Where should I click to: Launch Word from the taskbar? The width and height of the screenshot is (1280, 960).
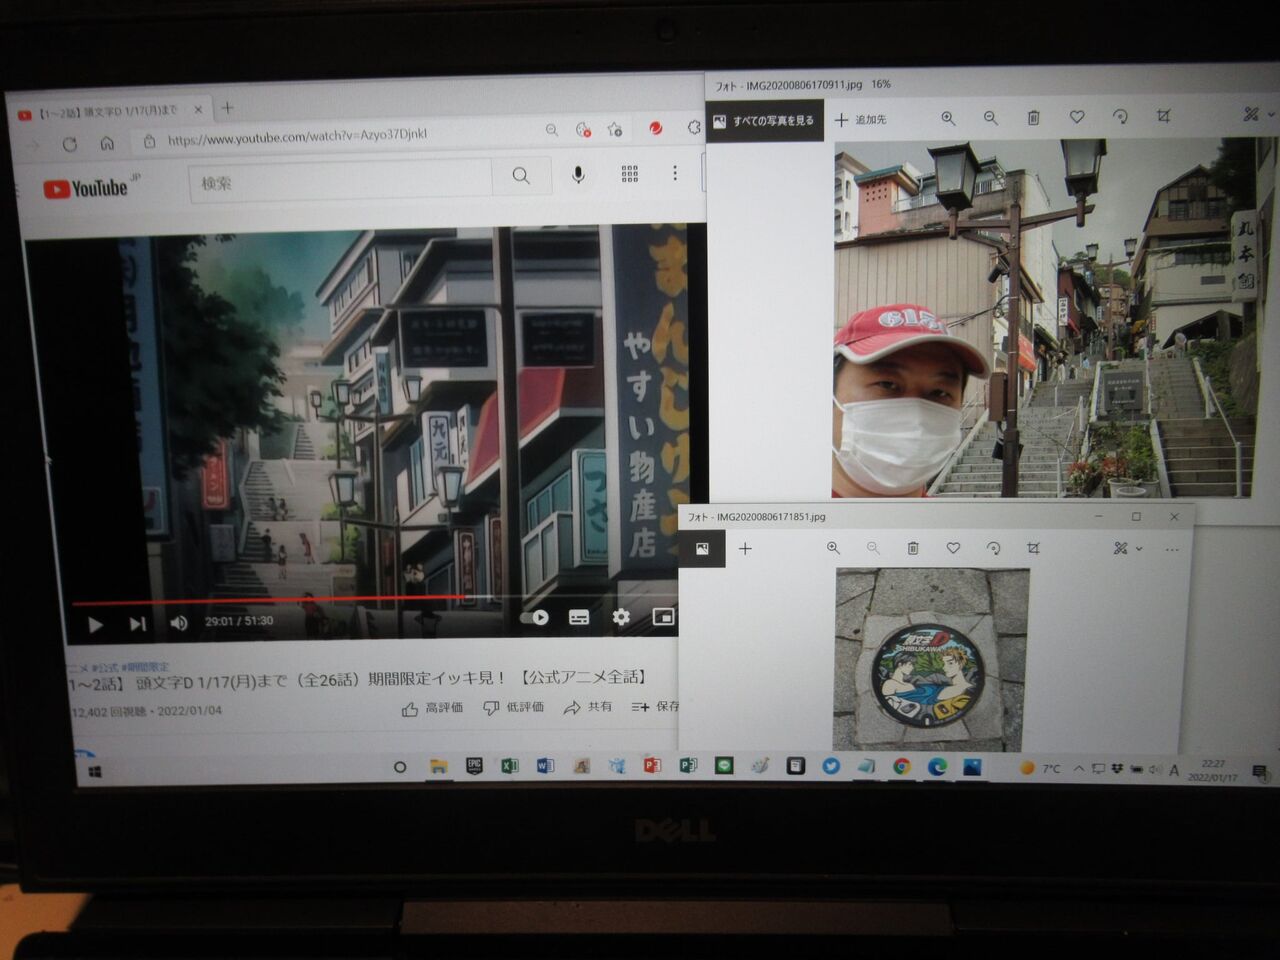click(x=545, y=766)
